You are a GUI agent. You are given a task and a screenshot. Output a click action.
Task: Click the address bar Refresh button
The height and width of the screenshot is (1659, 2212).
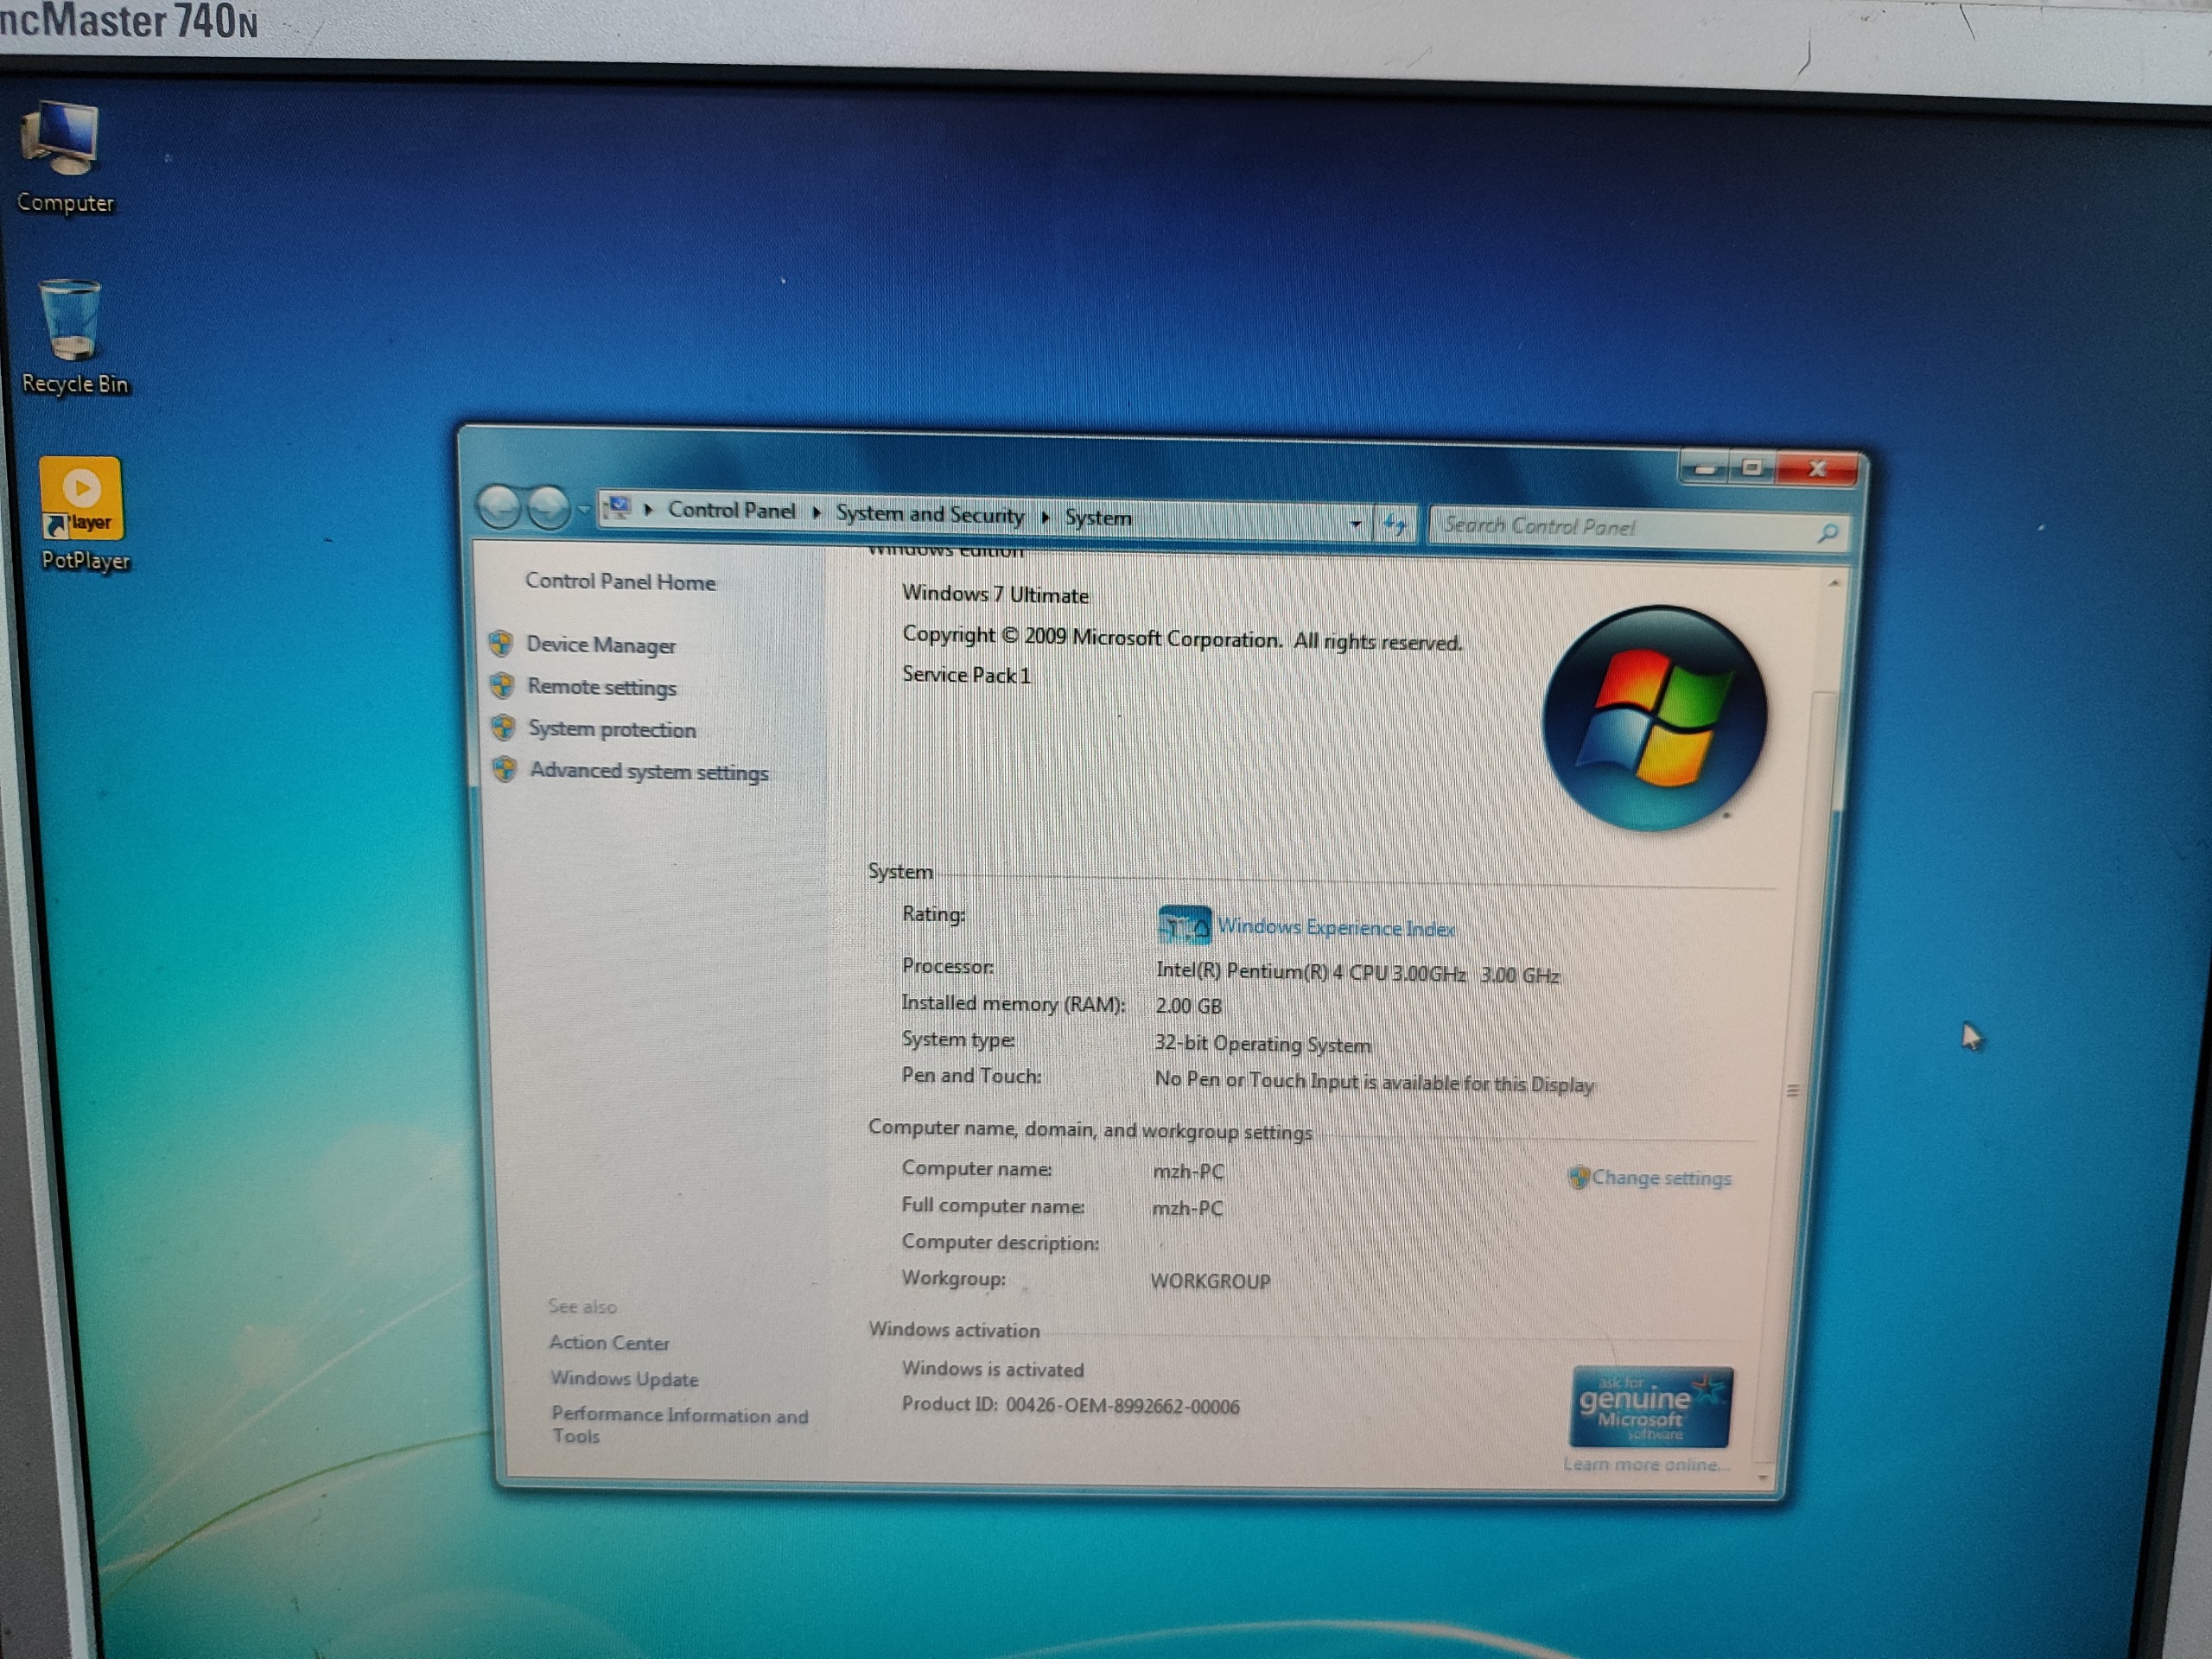[1394, 524]
